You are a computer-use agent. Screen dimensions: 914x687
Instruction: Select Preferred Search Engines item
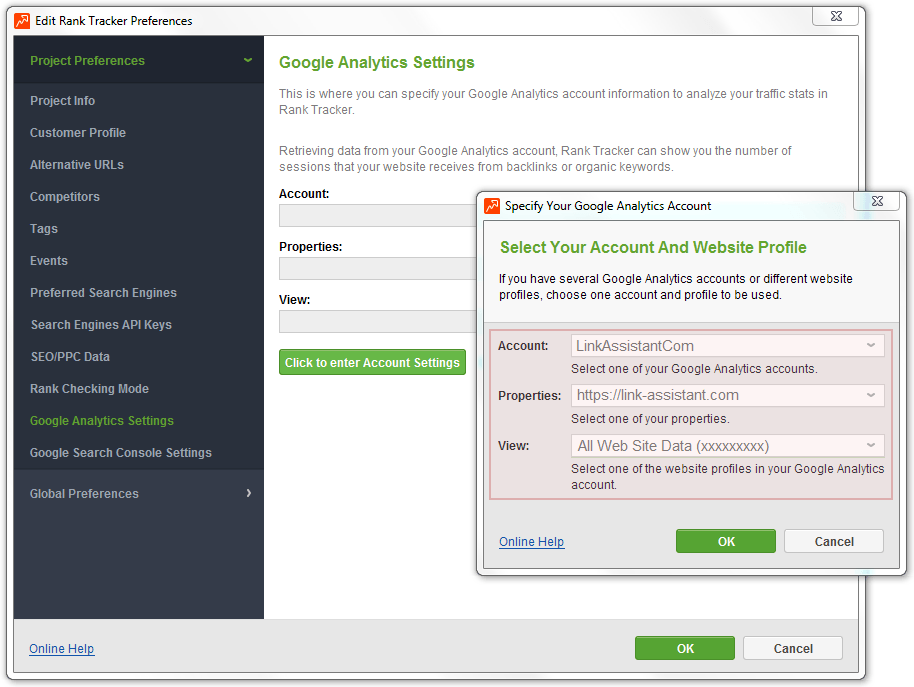click(x=103, y=293)
